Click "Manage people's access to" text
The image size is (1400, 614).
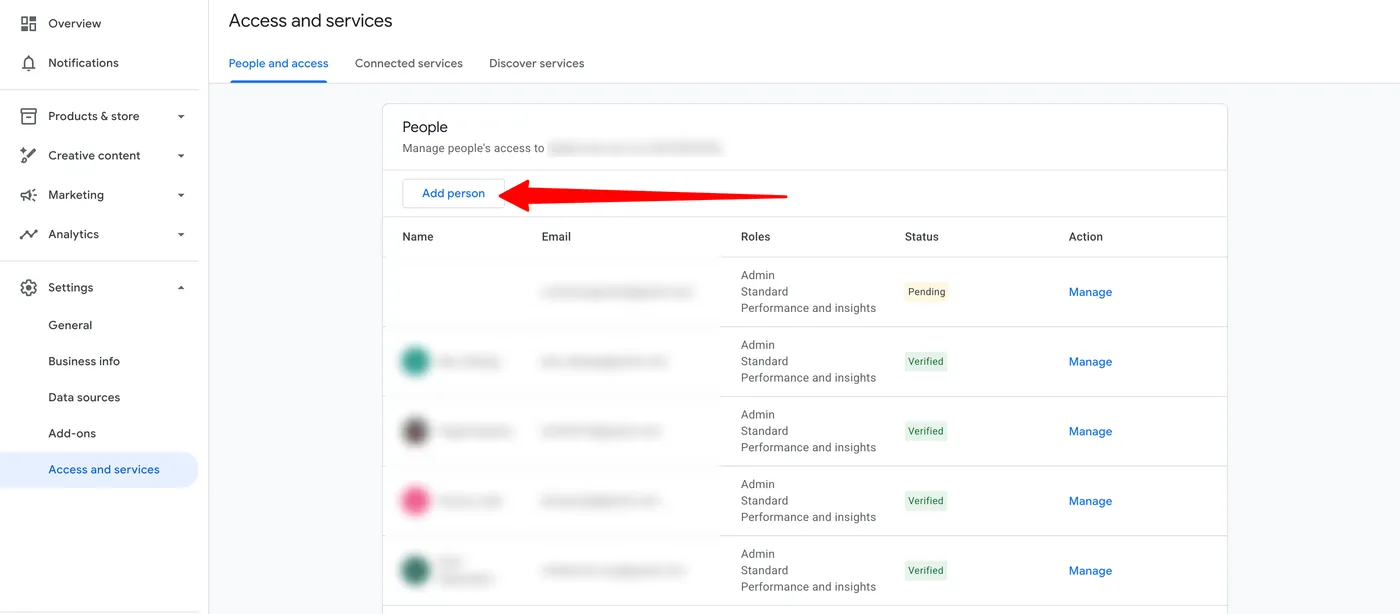[473, 148]
